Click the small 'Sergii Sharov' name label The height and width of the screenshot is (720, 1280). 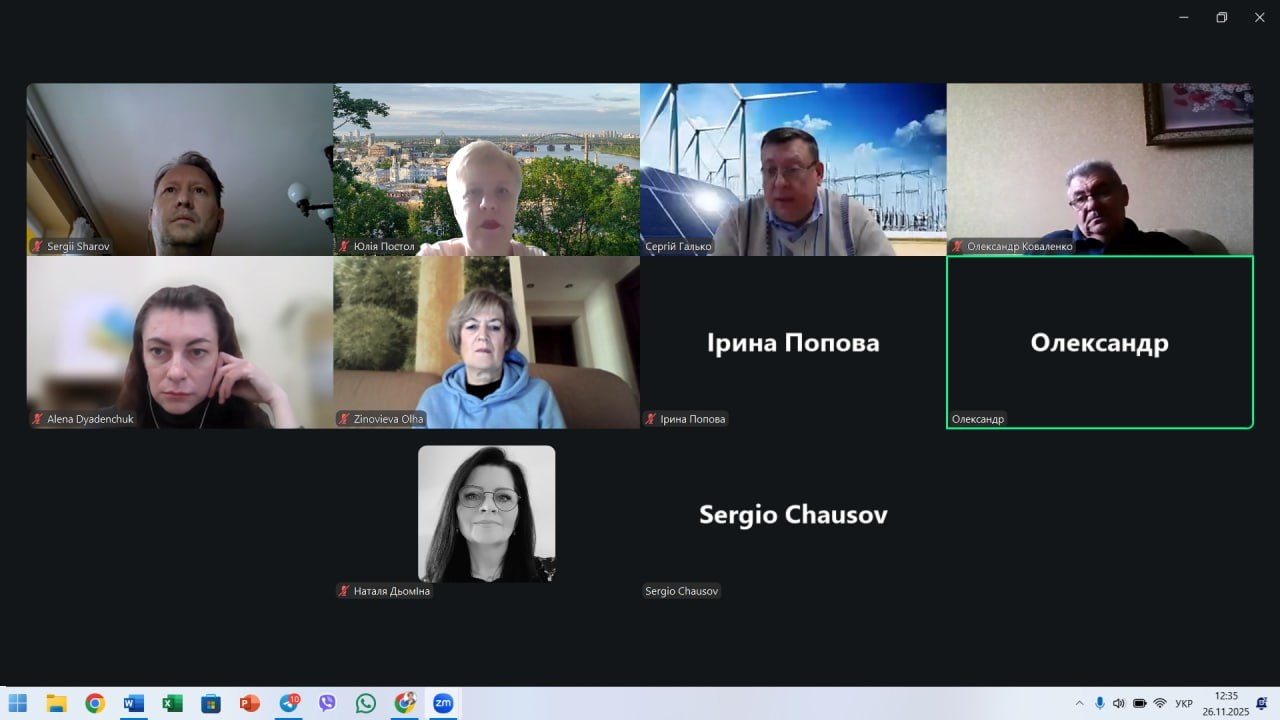point(79,246)
